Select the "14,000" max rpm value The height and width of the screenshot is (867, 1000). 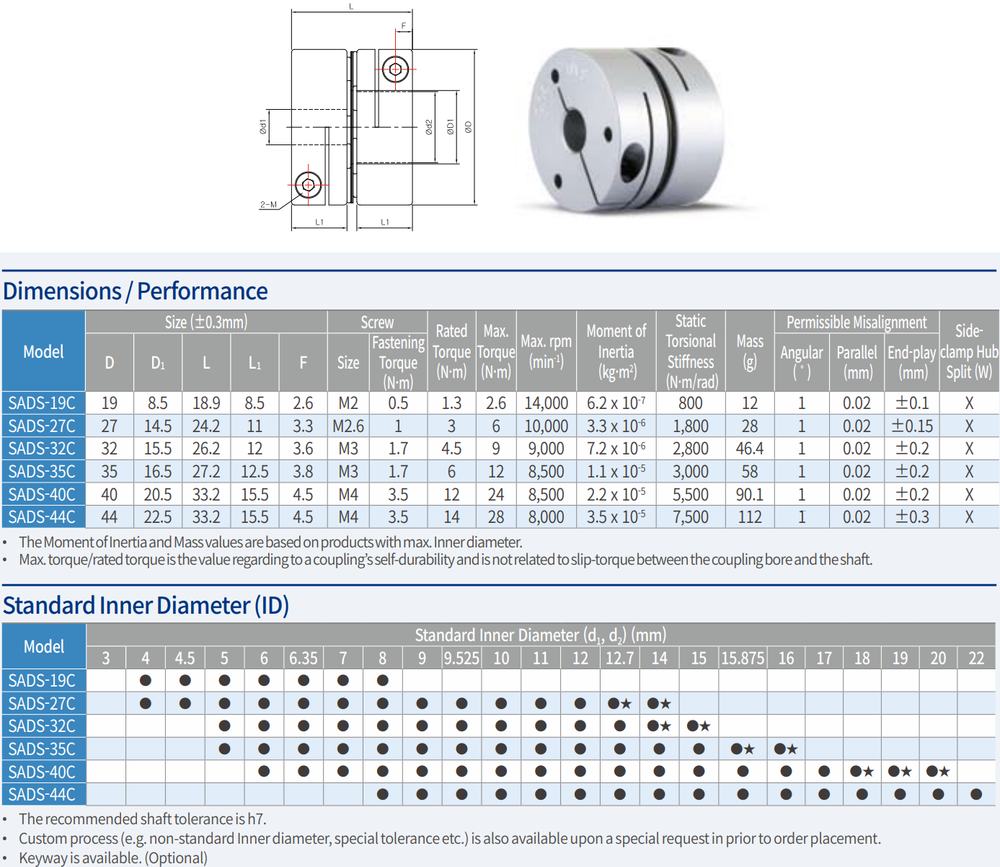(546, 403)
